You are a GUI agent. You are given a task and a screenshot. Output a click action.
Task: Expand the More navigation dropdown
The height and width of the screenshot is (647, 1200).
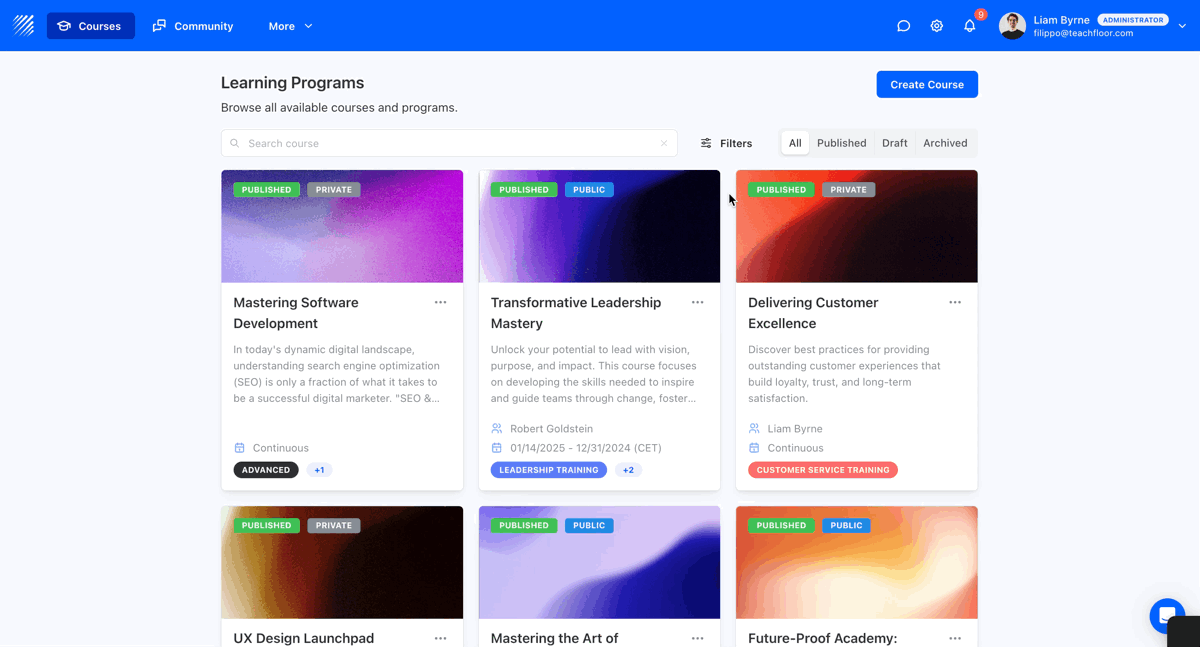pyautogui.click(x=290, y=26)
